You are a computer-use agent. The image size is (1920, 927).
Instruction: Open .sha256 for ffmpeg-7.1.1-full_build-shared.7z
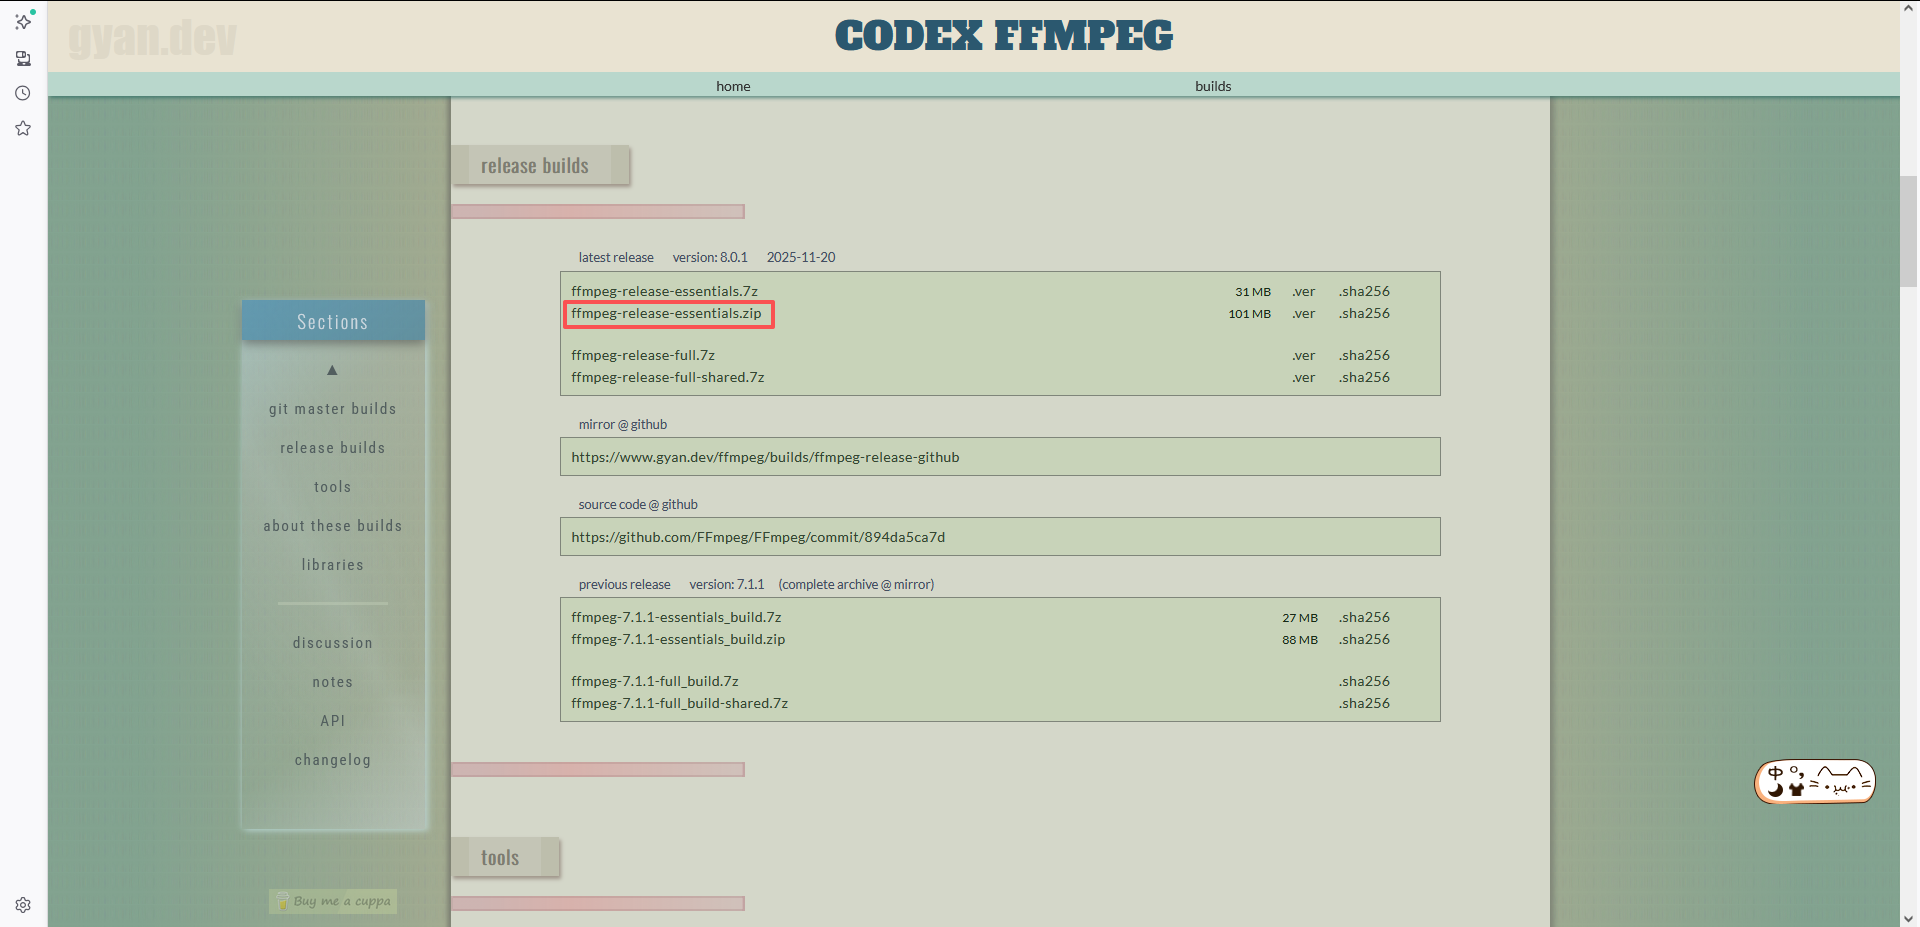click(1364, 703)
